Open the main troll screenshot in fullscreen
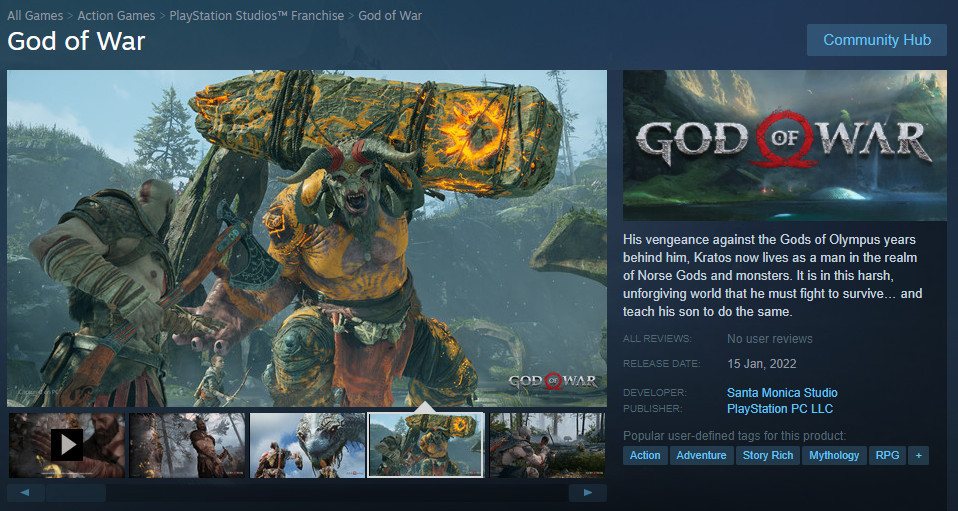The image size is (958, 511). click(x=307, y=238)
